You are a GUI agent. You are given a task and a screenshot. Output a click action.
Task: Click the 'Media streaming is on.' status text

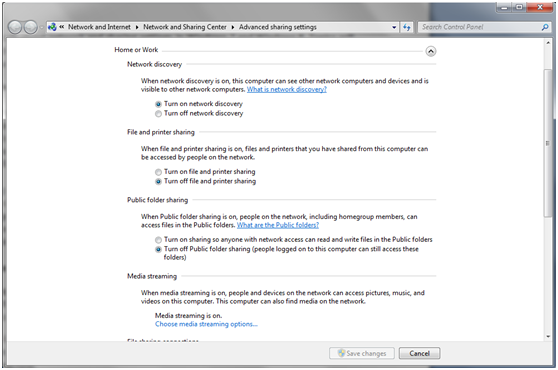tap(189, 316)
